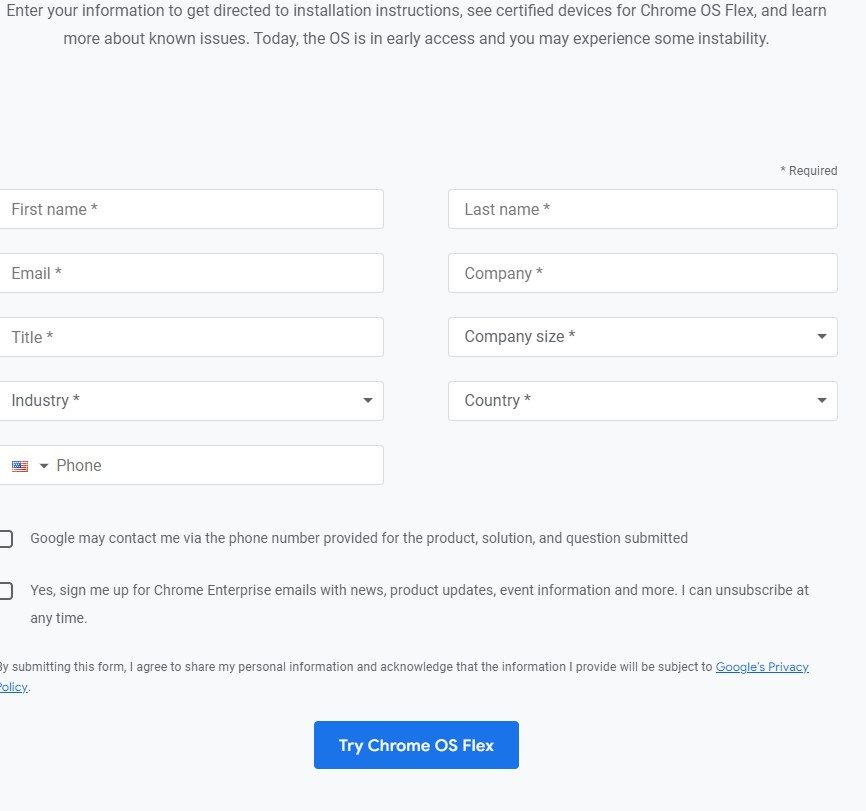The width and height of the screenshot is (866, 811).
Task: Click into the Phone number field
Action: (x=215, y=465)
